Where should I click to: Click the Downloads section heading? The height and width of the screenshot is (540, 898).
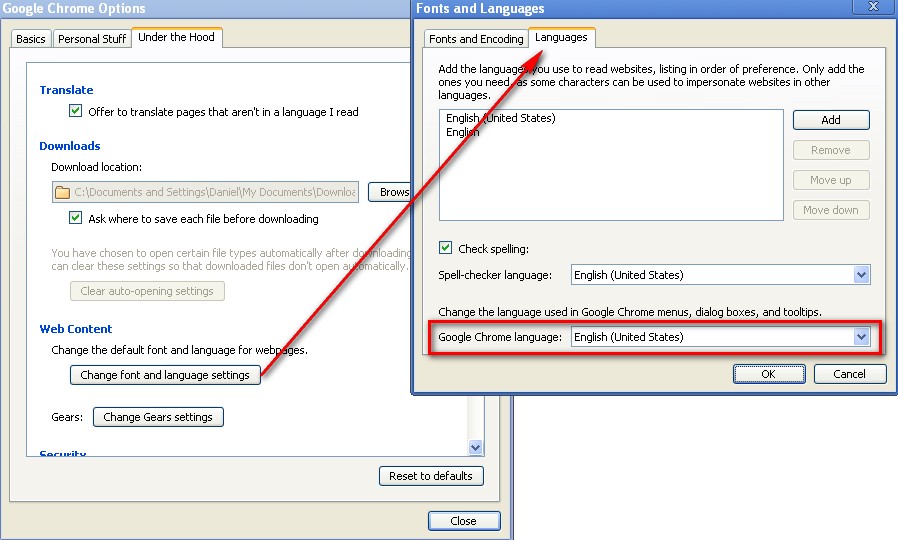click(70, 146)
